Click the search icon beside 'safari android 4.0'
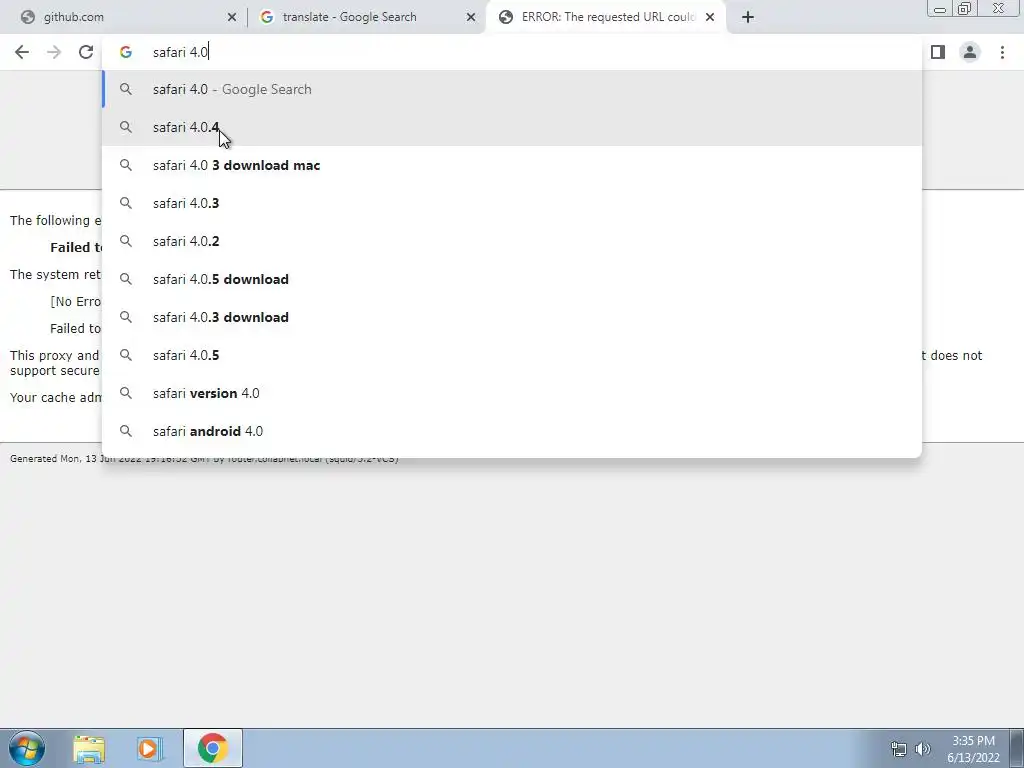1024x768 pixels. point(126,430)
